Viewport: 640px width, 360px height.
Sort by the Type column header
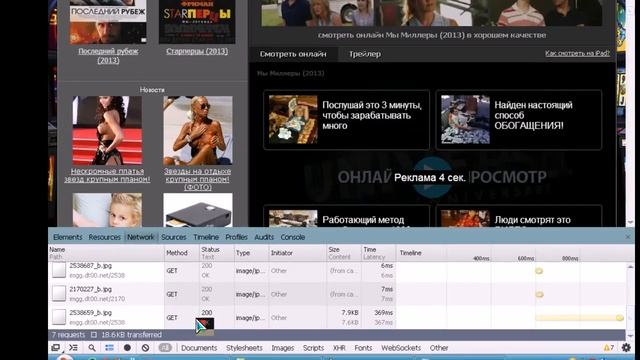coord(251,253)
